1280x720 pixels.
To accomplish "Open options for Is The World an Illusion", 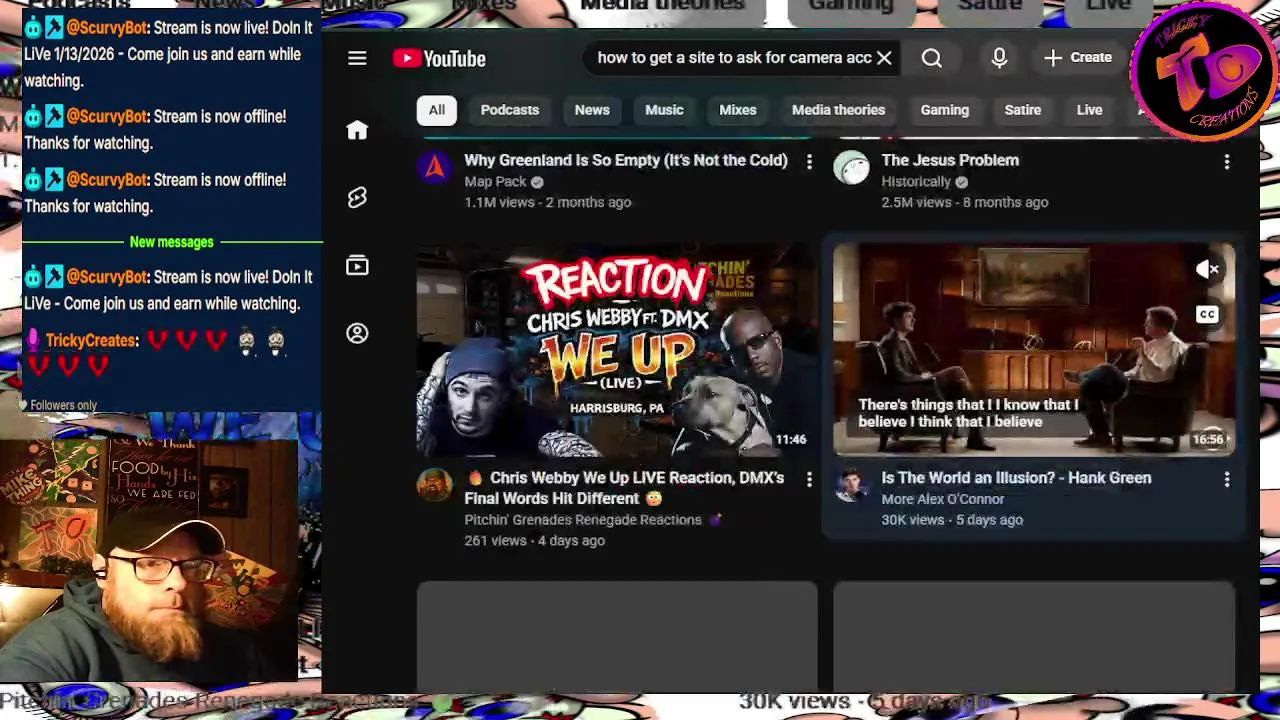I will point(1227,479).
